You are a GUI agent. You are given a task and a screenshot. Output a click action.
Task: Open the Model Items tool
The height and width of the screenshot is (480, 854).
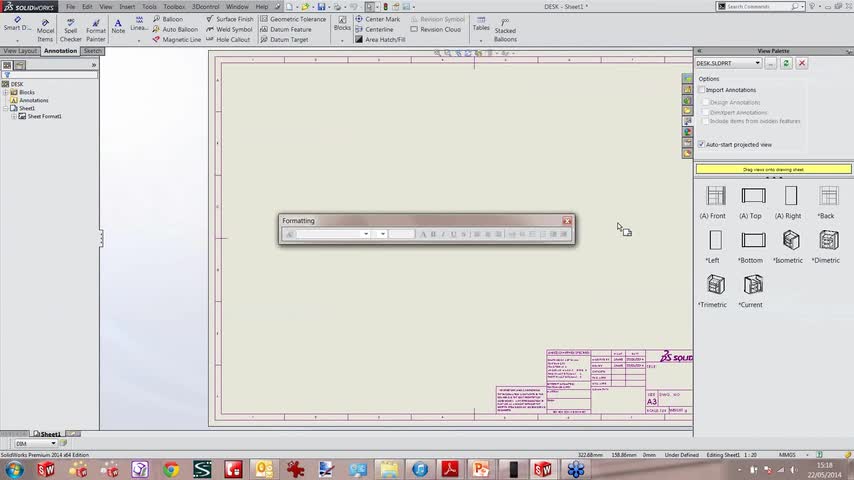(x=45, y=30)
